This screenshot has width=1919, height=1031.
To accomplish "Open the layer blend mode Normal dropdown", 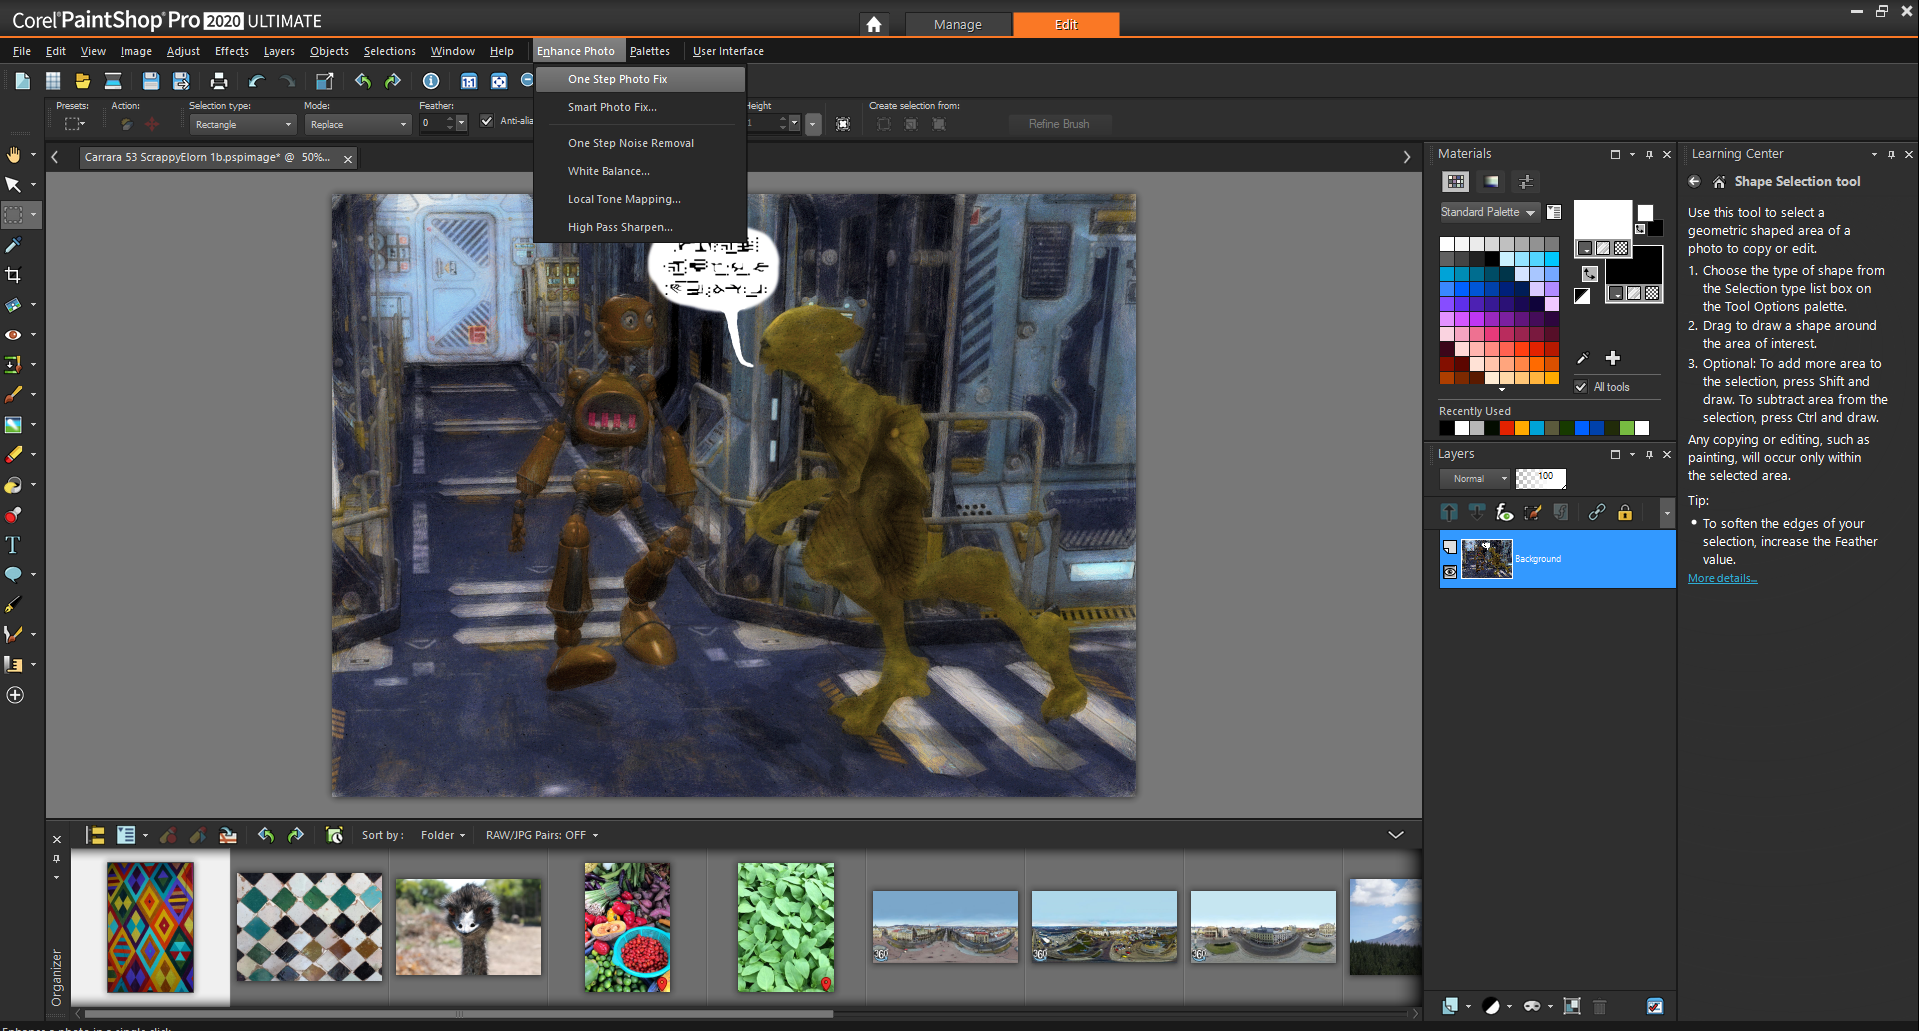I will (1474, 479).
